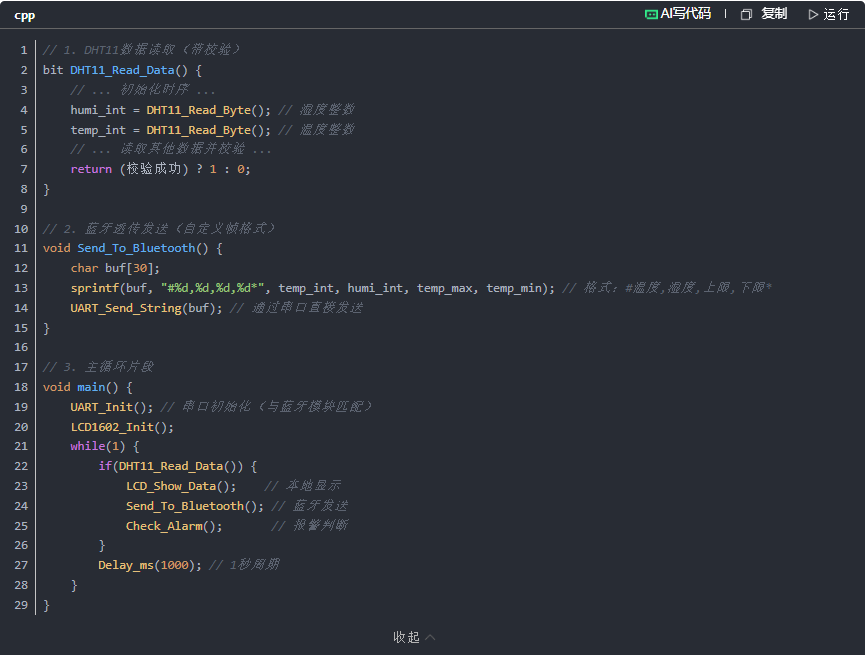Click humi_int on line 4
The height and width of the screenshot is (655, 866).
click(98, 110)
